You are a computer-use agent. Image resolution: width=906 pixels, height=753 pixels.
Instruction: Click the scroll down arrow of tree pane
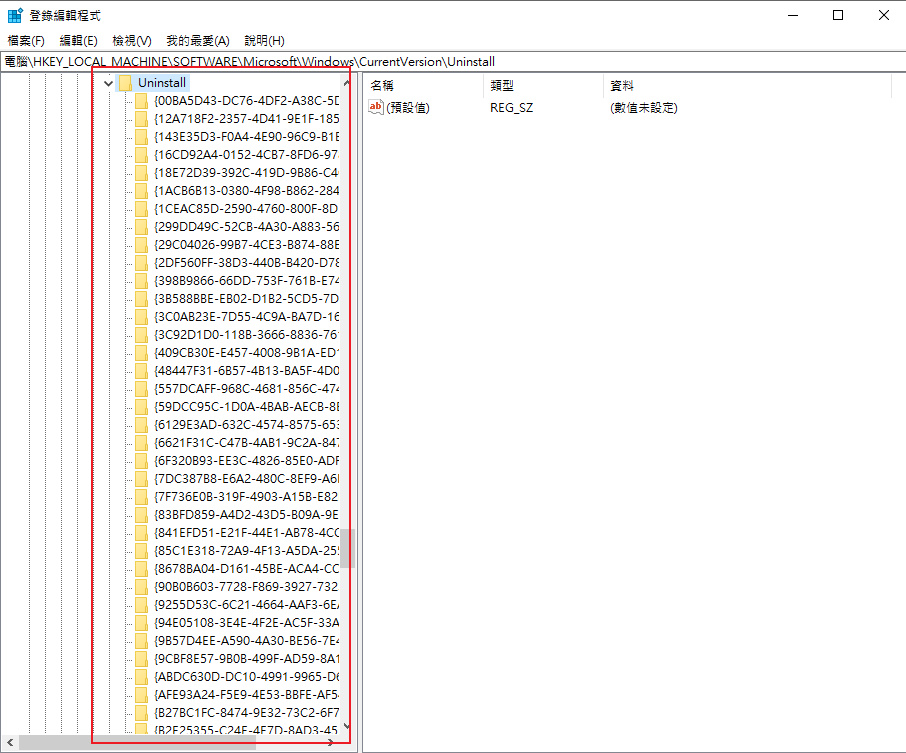[x=347, y=727]
